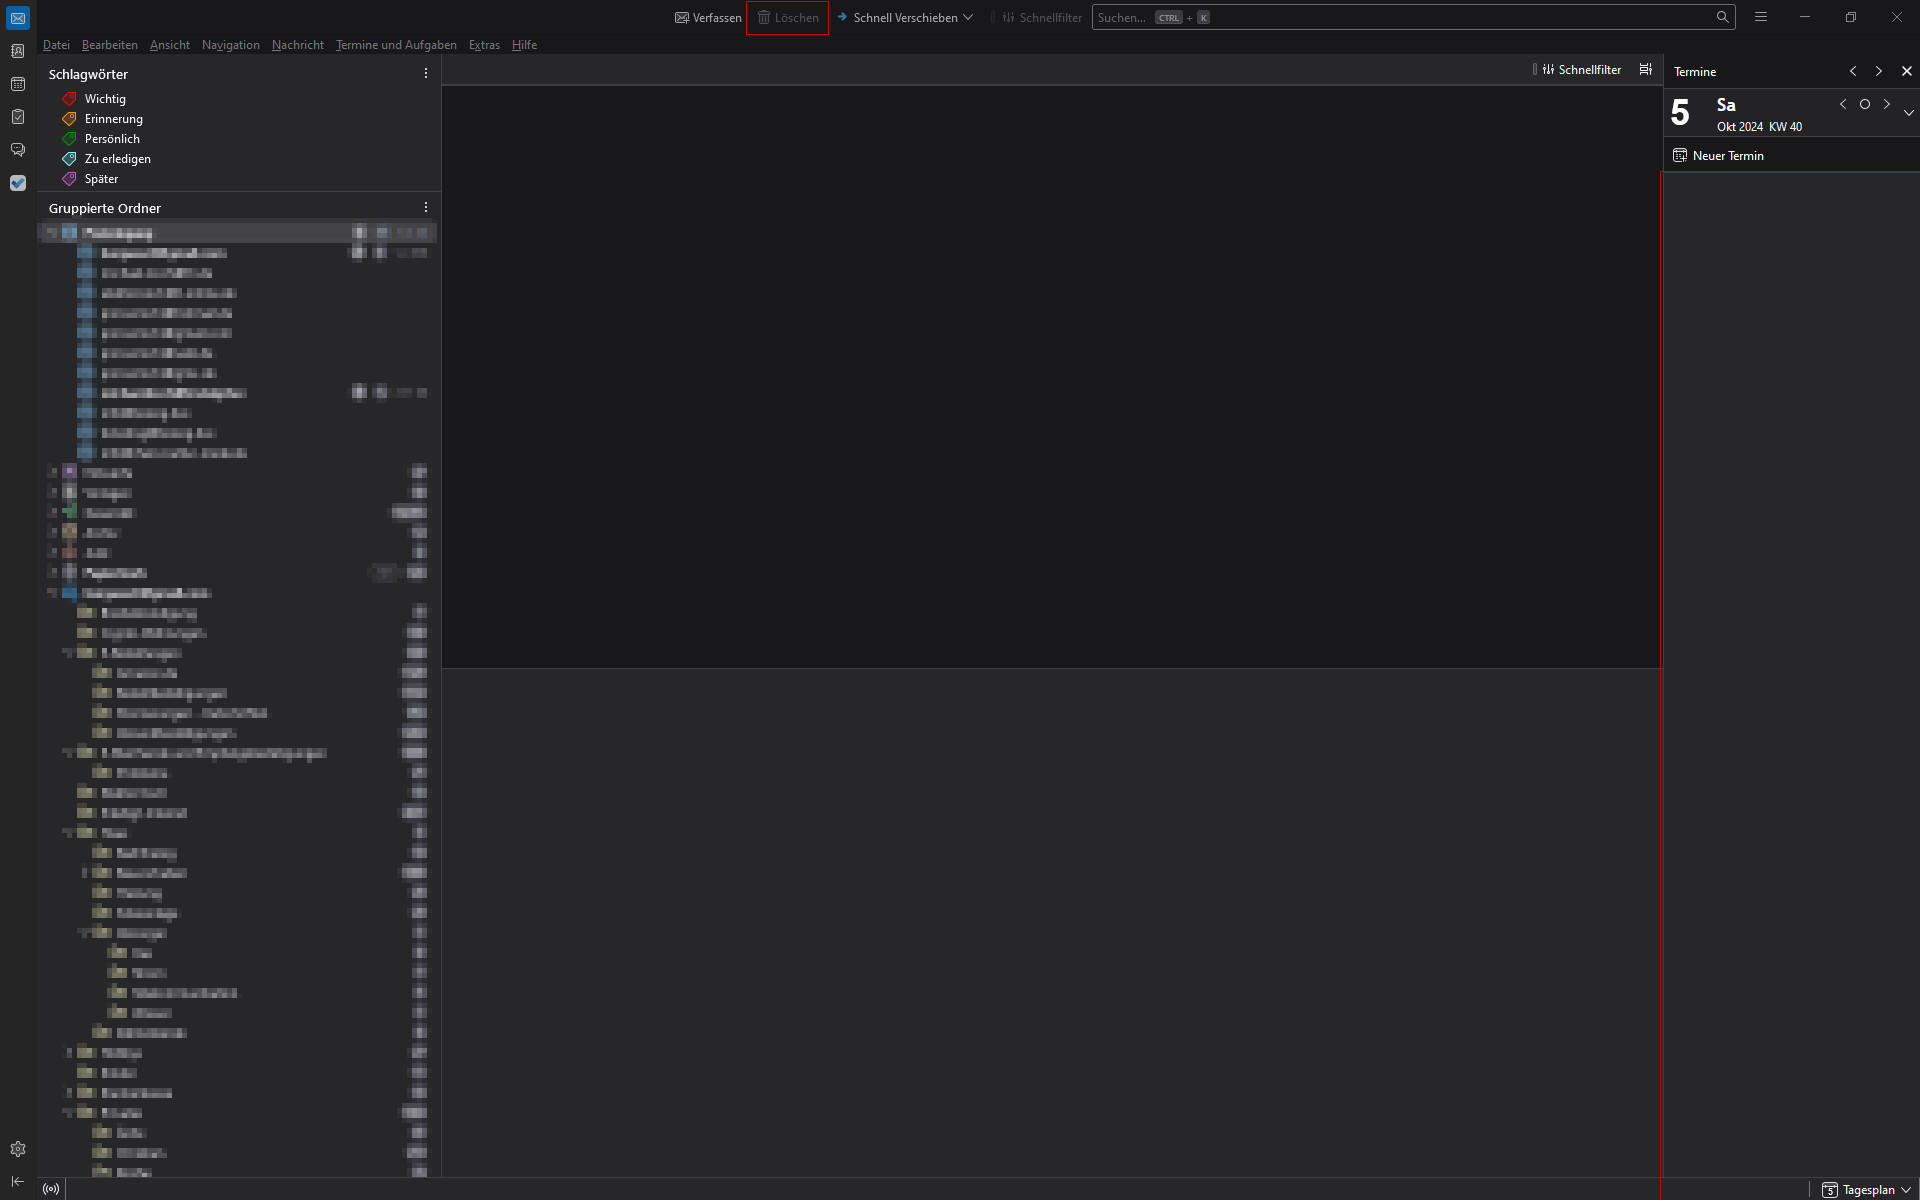The height and width of the screenshot is (1200, 1920).
Task: Click the online status icon in the status bar
Action: pos(51,1189)
